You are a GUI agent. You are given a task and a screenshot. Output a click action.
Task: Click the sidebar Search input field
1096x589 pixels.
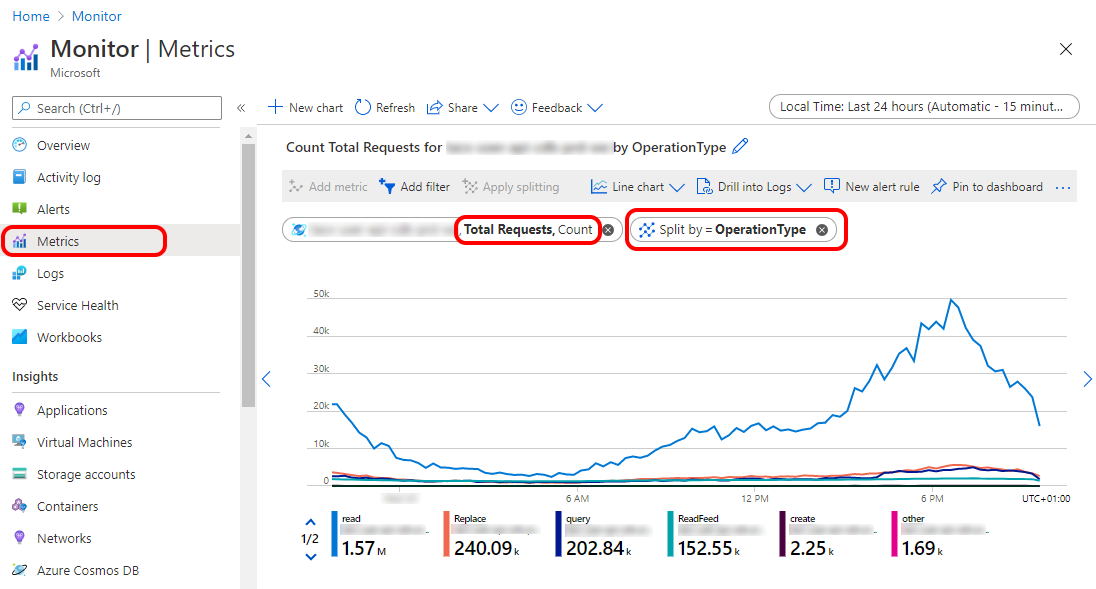tap(117, 108)
